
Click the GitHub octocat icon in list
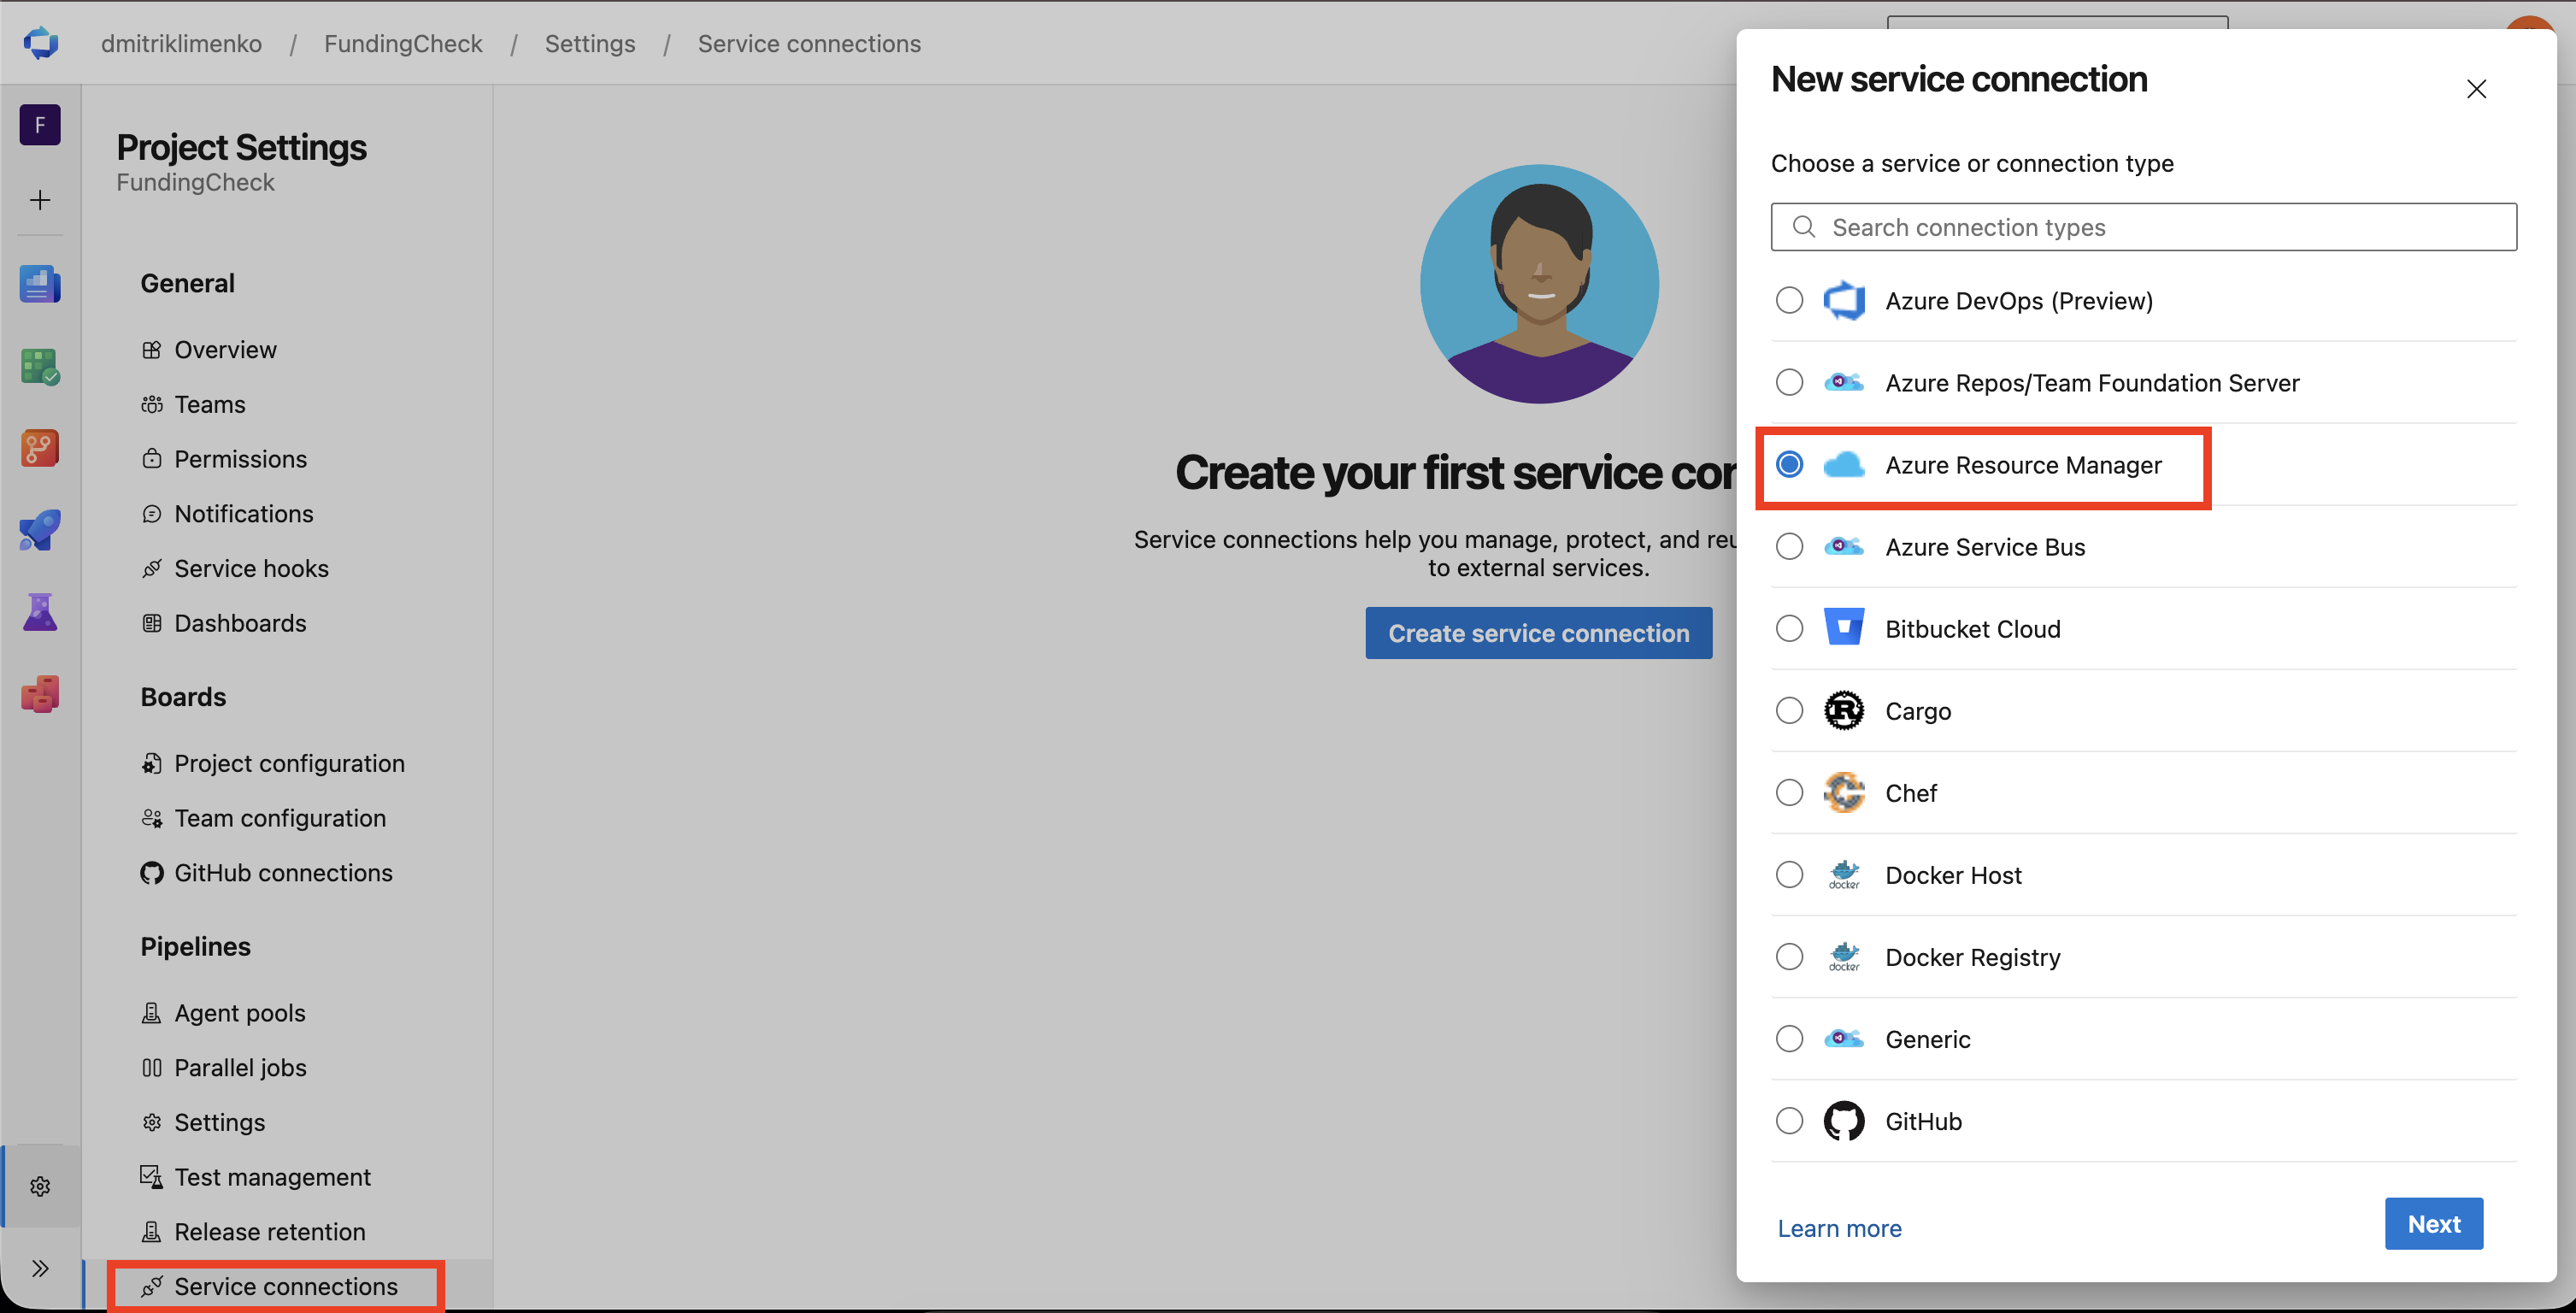click(1844, 1120)
